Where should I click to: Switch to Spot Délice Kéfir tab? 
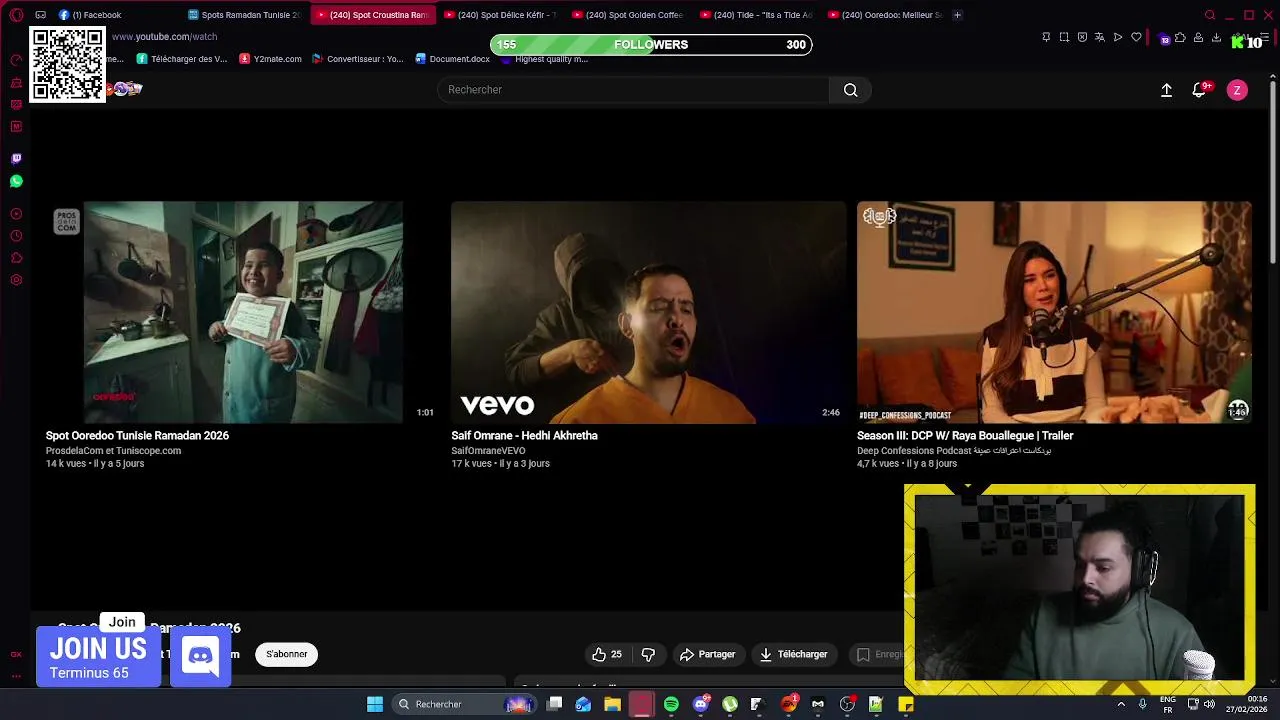[x=502, y=15]
